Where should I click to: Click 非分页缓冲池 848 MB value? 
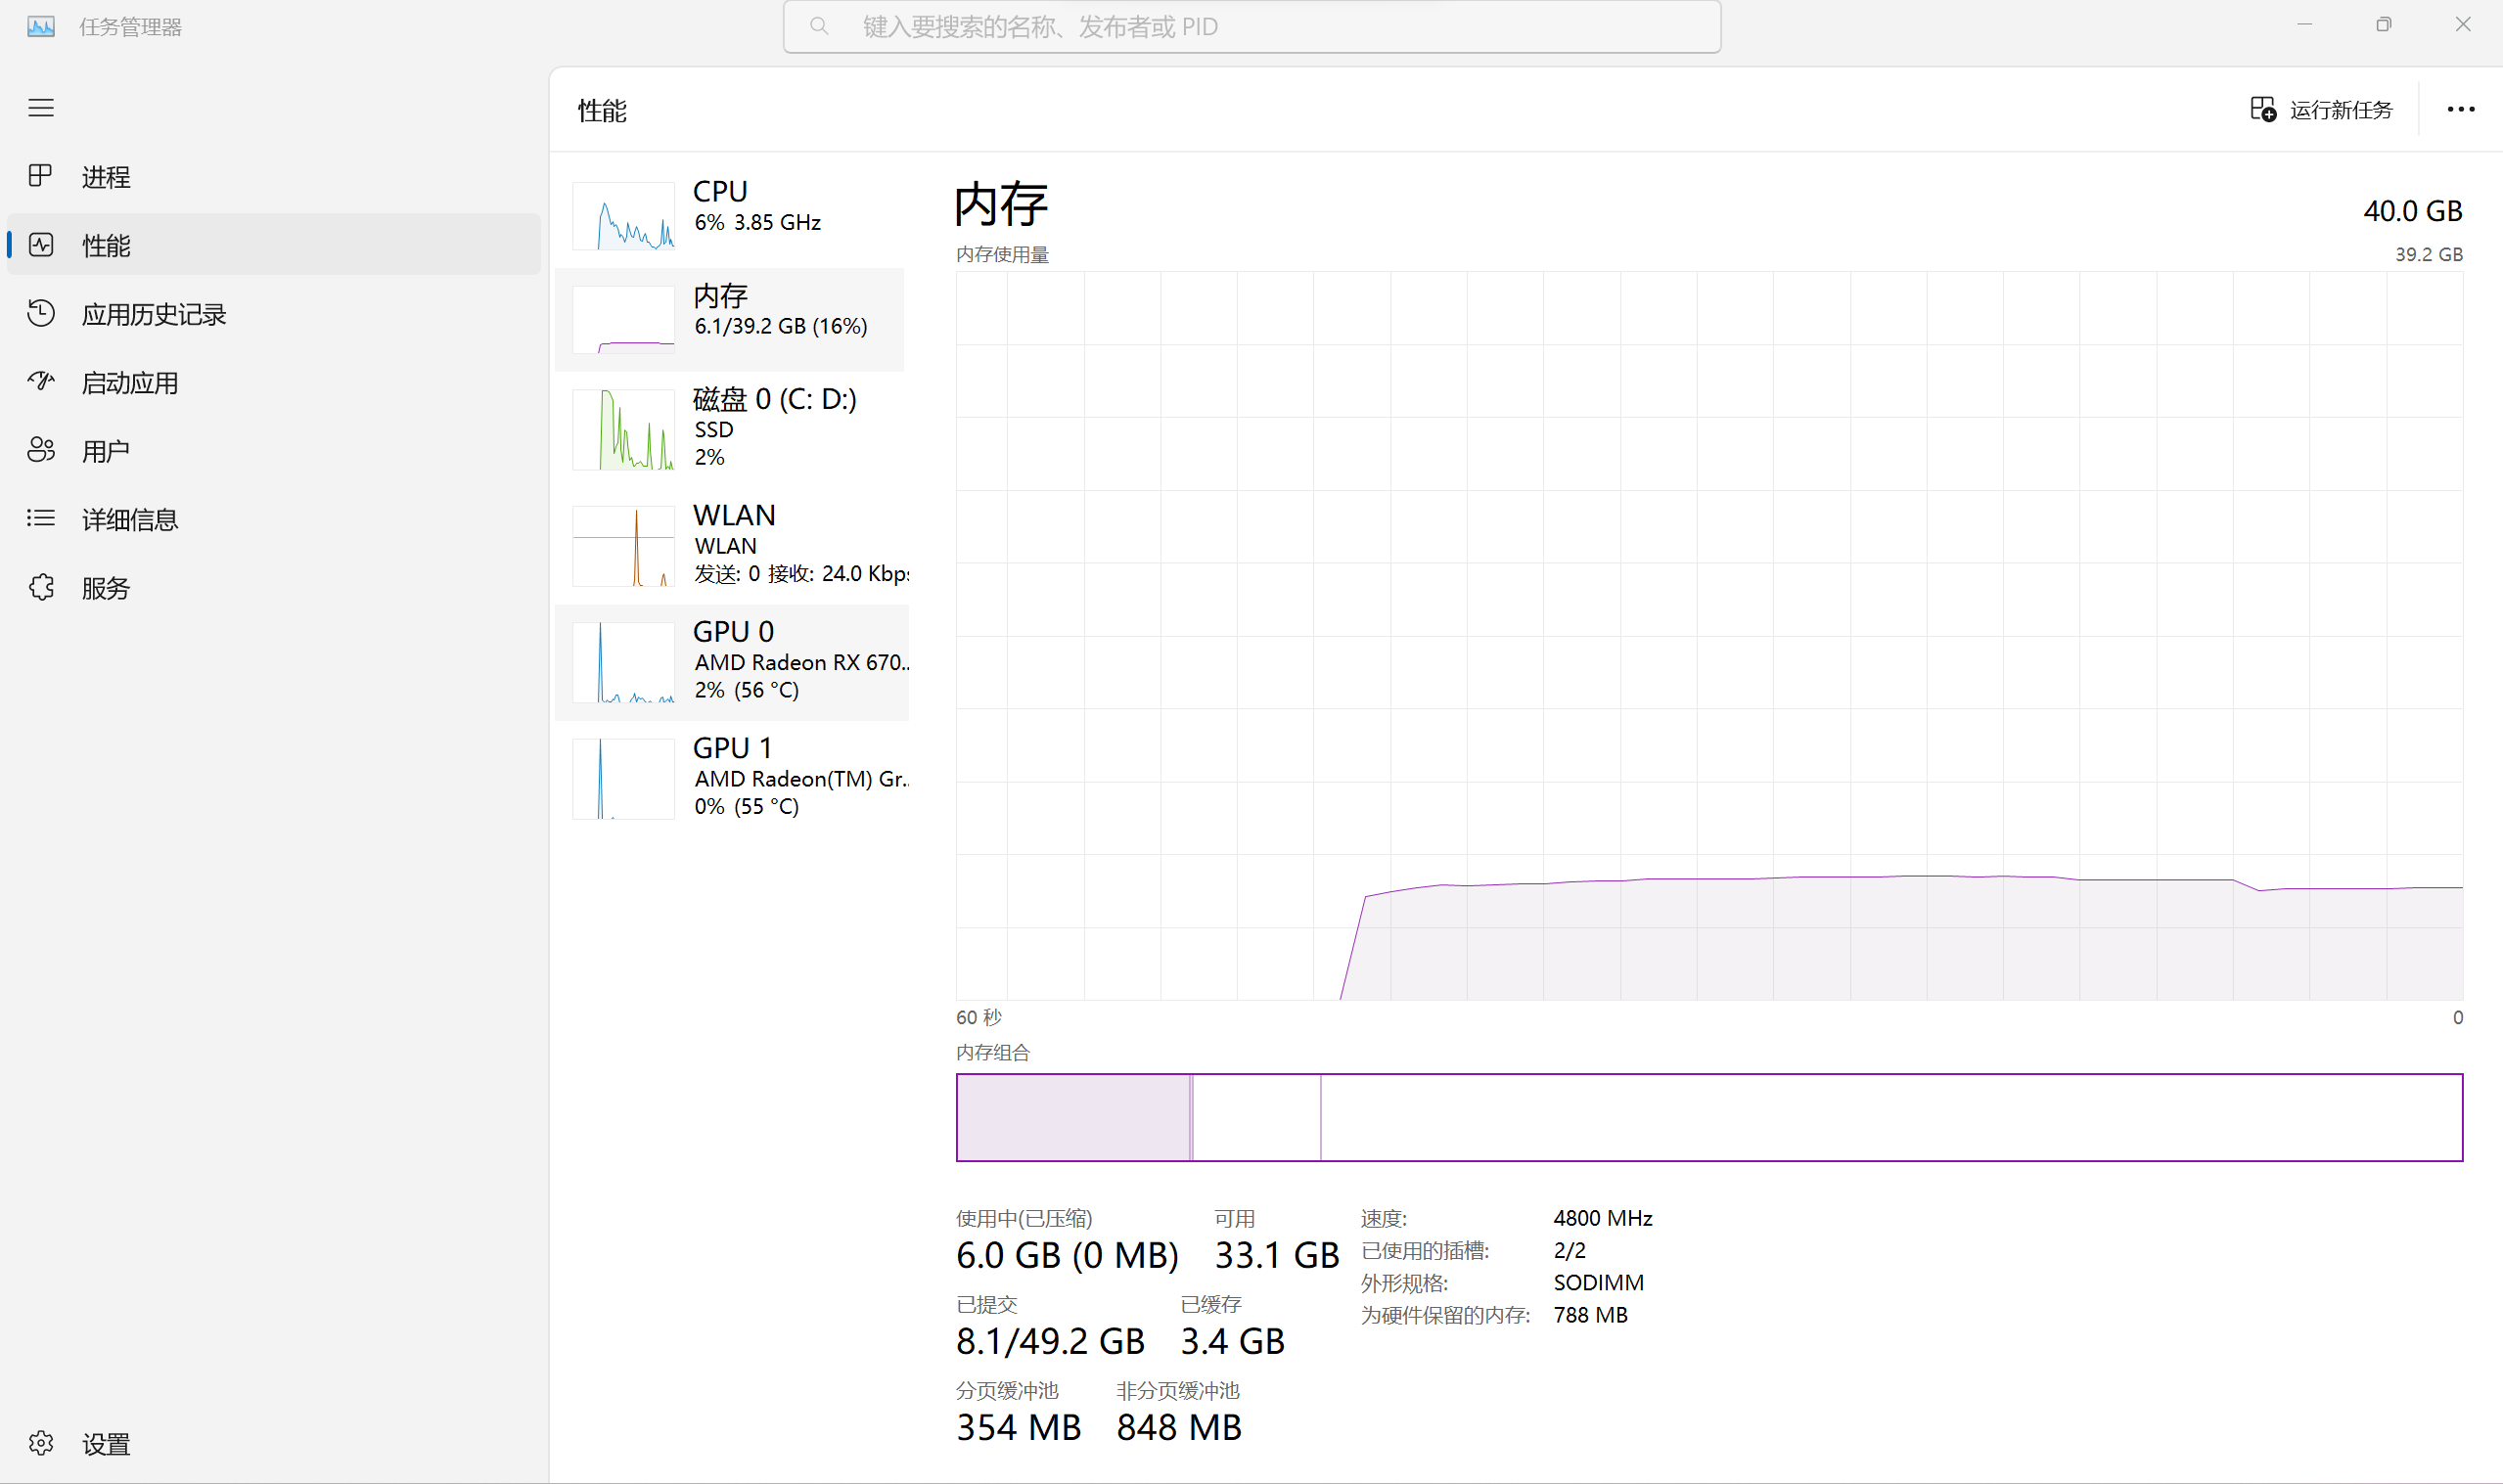tap(1179, 1427)
